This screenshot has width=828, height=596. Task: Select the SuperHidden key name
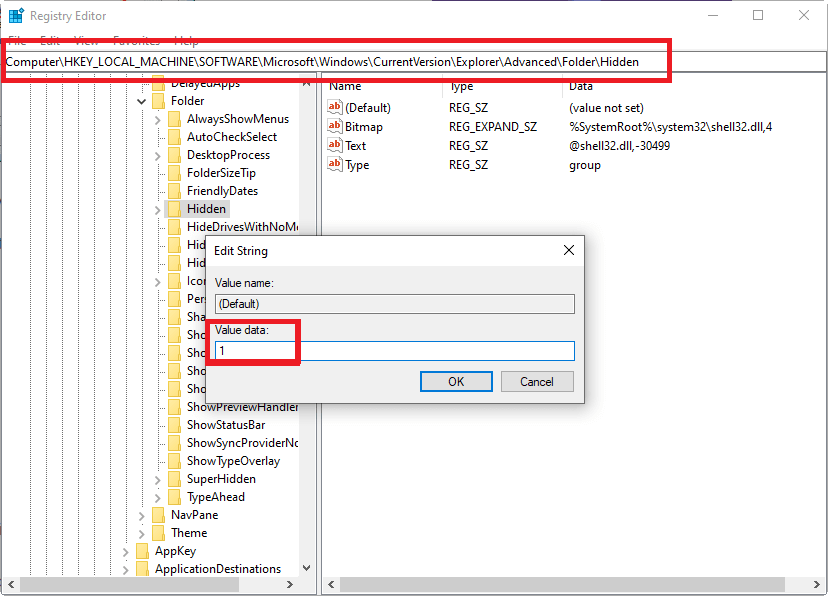click(x=221, y=479)
